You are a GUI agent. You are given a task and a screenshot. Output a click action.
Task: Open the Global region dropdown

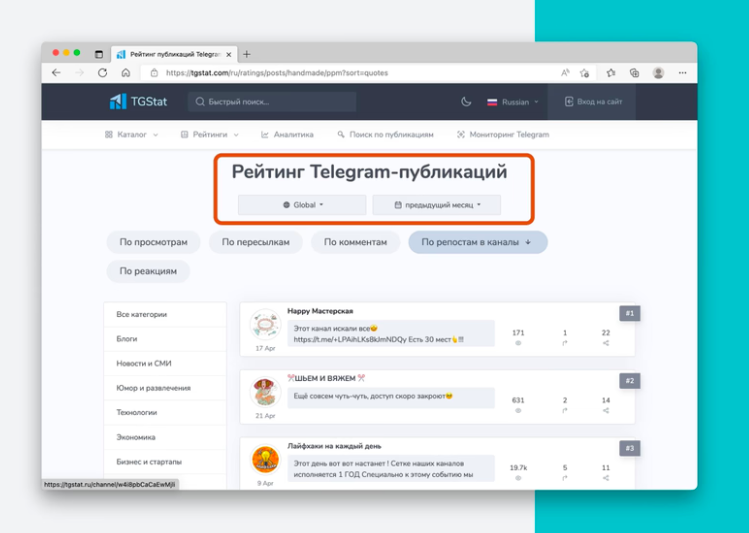coord(302,205)
